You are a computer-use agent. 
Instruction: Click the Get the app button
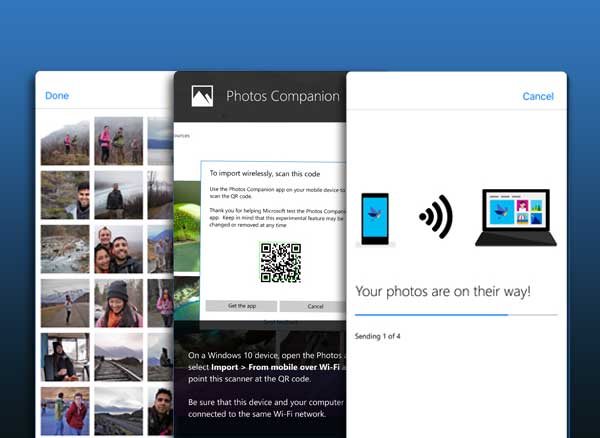[x=241, y=306]
